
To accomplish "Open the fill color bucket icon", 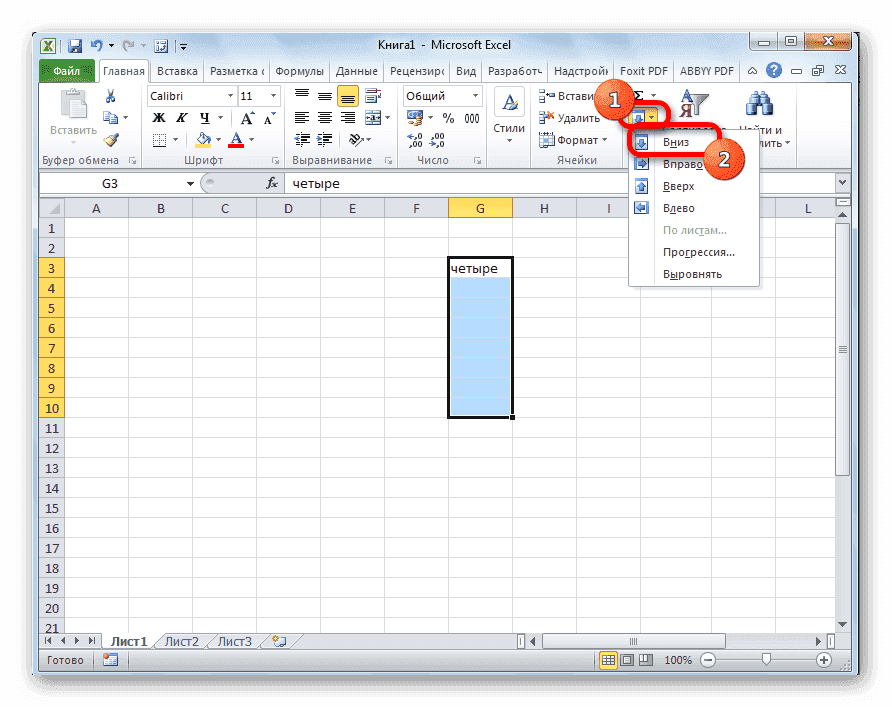I will pos(203,139).
